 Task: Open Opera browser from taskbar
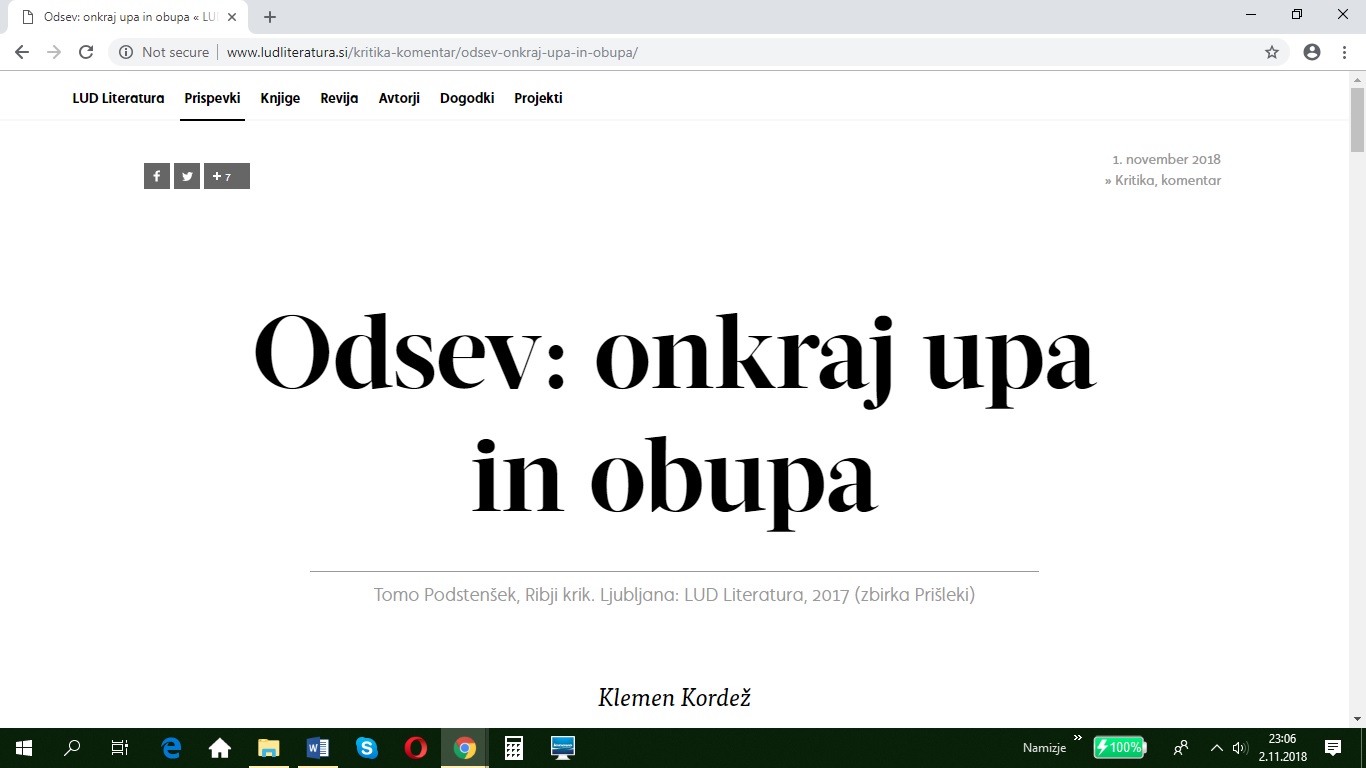(416, 748)
